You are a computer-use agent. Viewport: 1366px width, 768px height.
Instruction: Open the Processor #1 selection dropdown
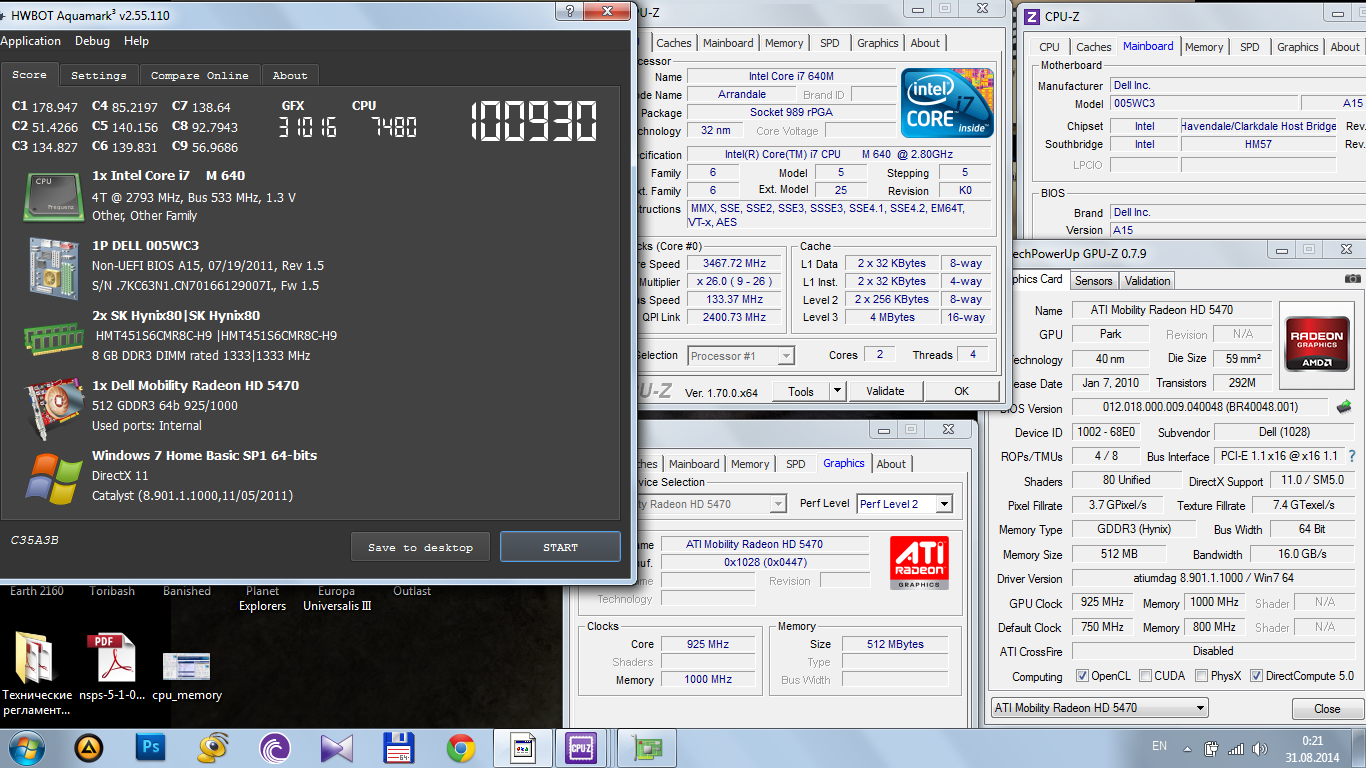click(741, 355)
